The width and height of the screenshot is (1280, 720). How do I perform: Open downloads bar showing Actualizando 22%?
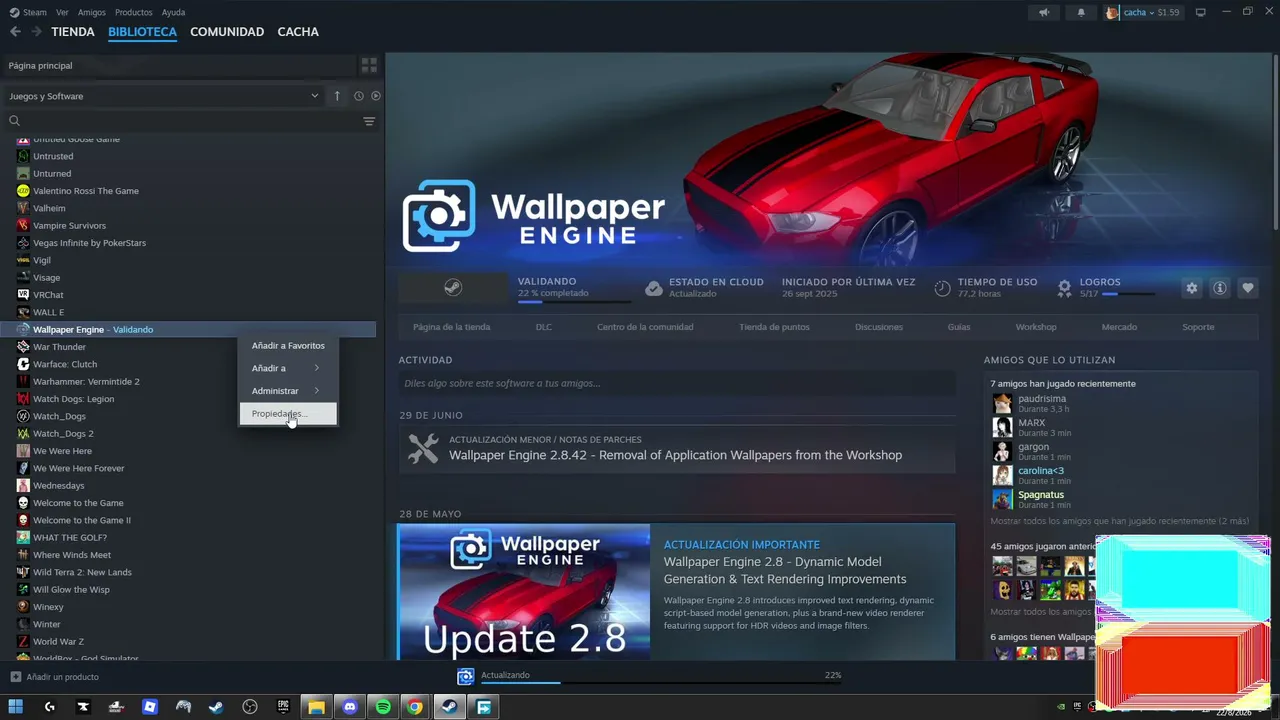(x=650, y=677)
